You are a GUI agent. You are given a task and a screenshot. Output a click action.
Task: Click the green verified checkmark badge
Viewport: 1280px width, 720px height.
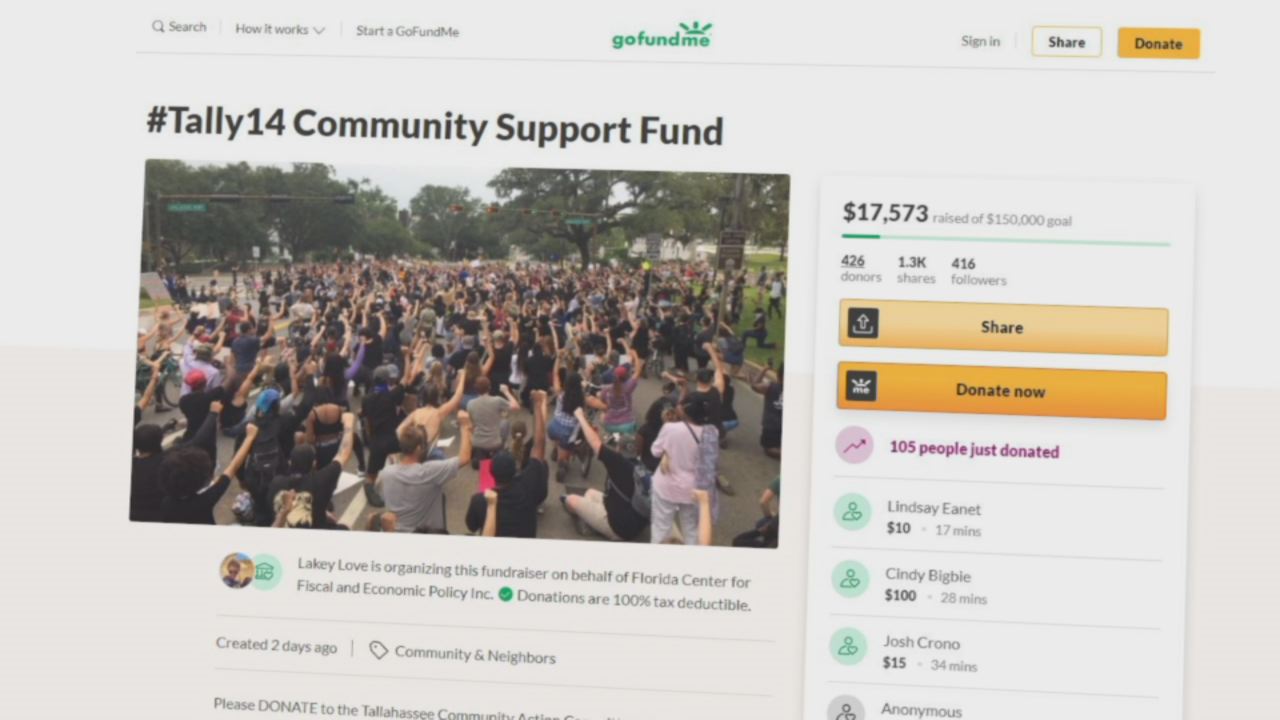(x=505, y=594)
